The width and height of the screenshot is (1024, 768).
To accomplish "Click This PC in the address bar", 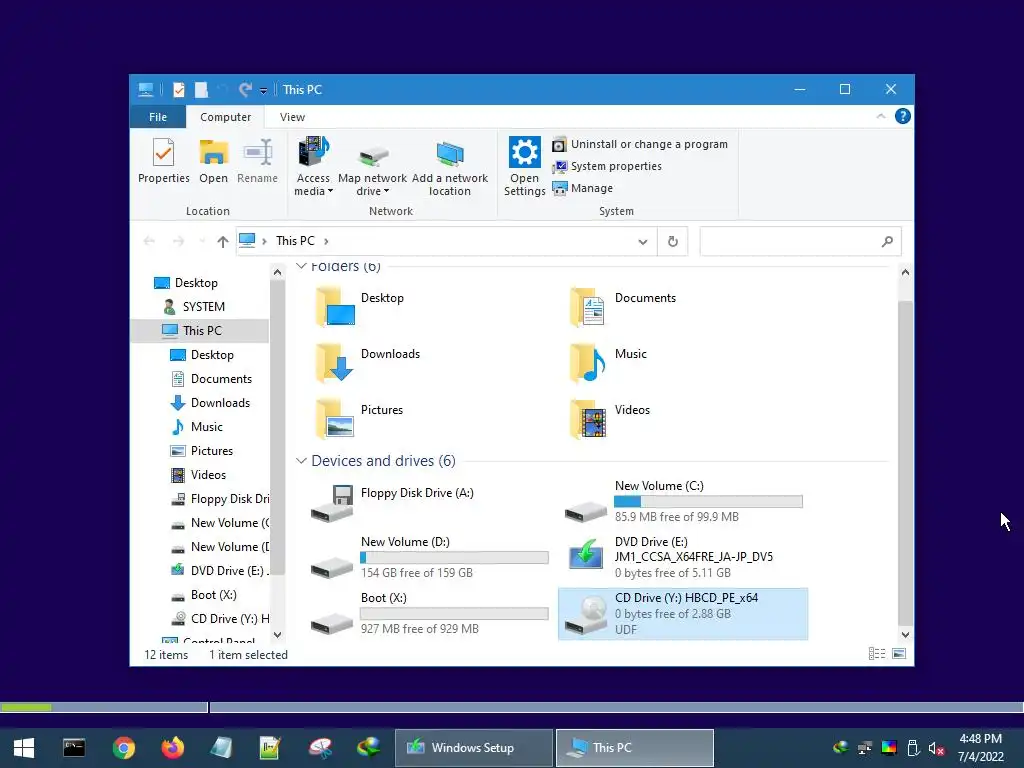I will click(295, 241).
